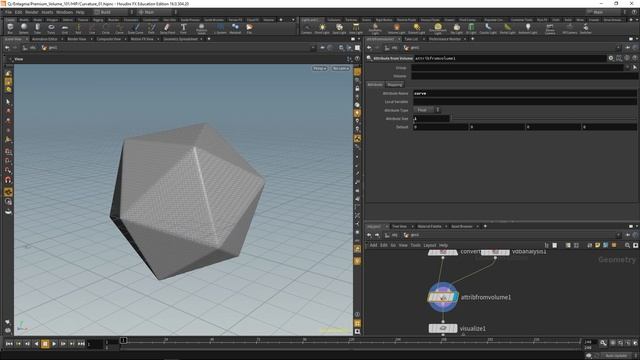Open the File menu

point(9,12)
